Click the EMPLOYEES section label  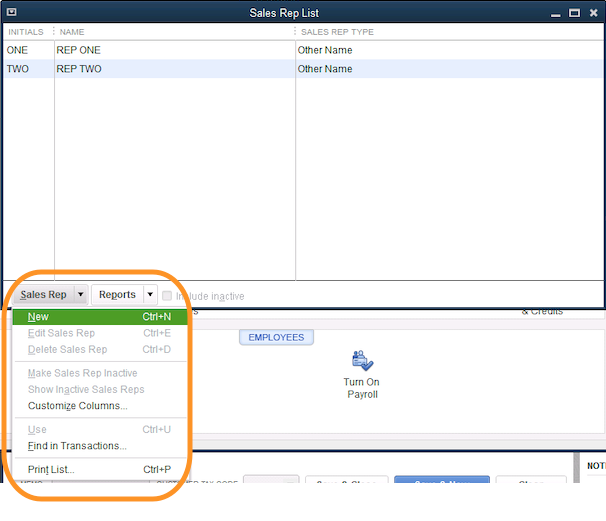coord(275,338)
